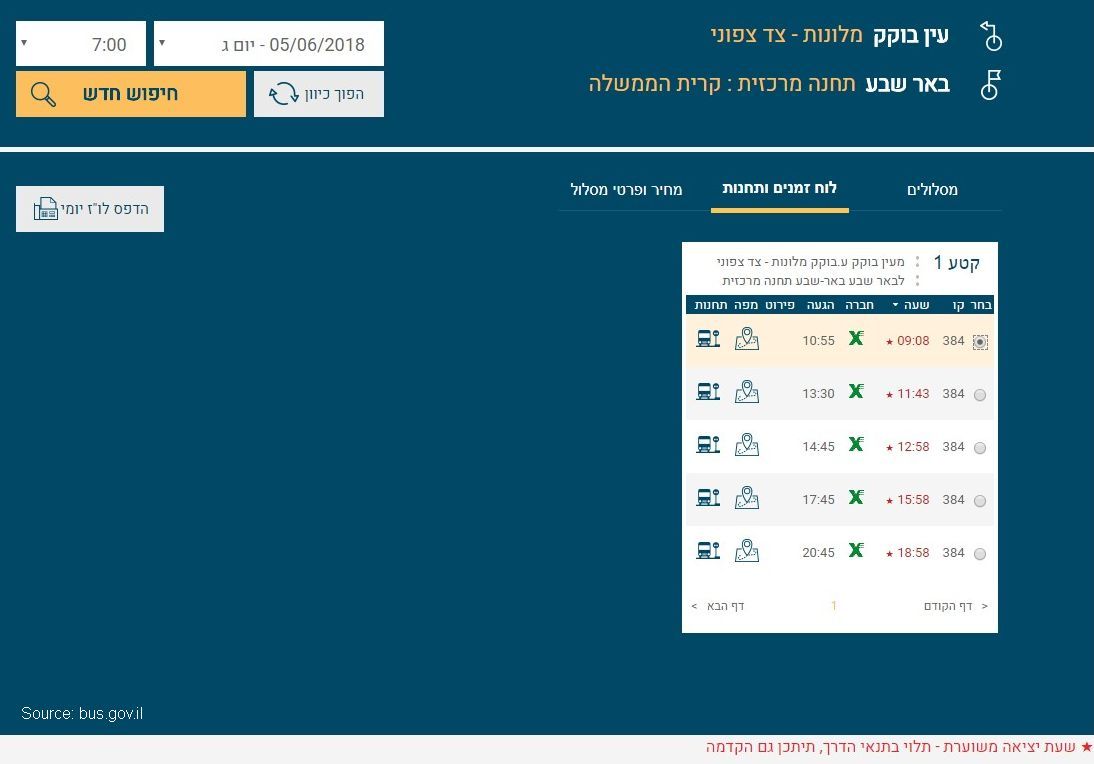This screenshot has height=764, width=1094.
Task: Select line 384 radio for 12:58 departure
Action: tap(980, 448)
